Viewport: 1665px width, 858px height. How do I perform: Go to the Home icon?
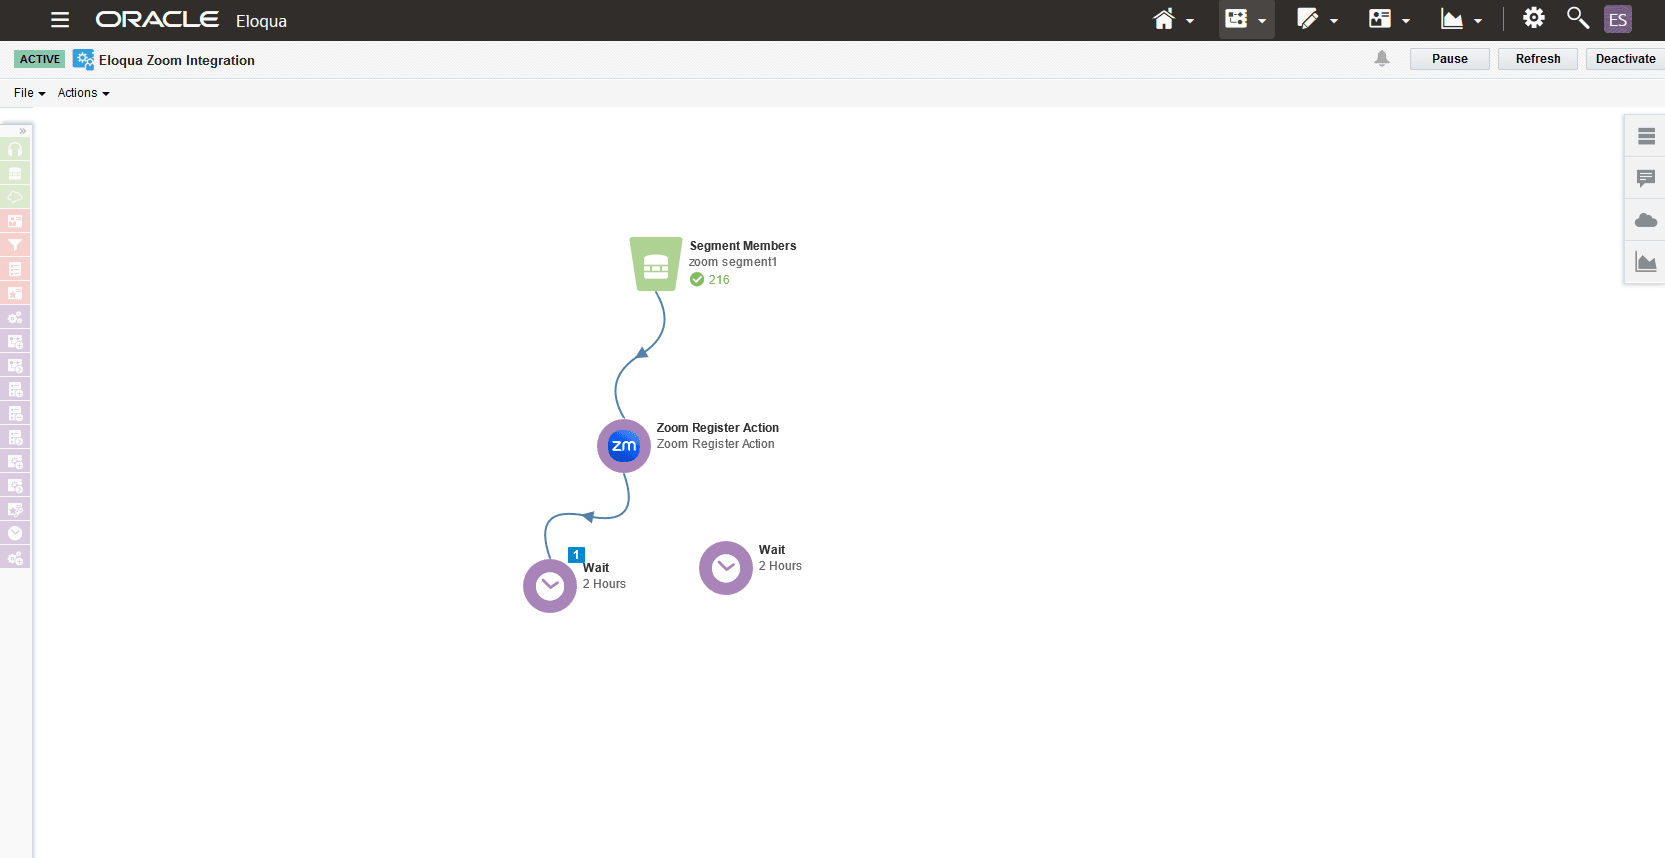tap(1164, 19)
